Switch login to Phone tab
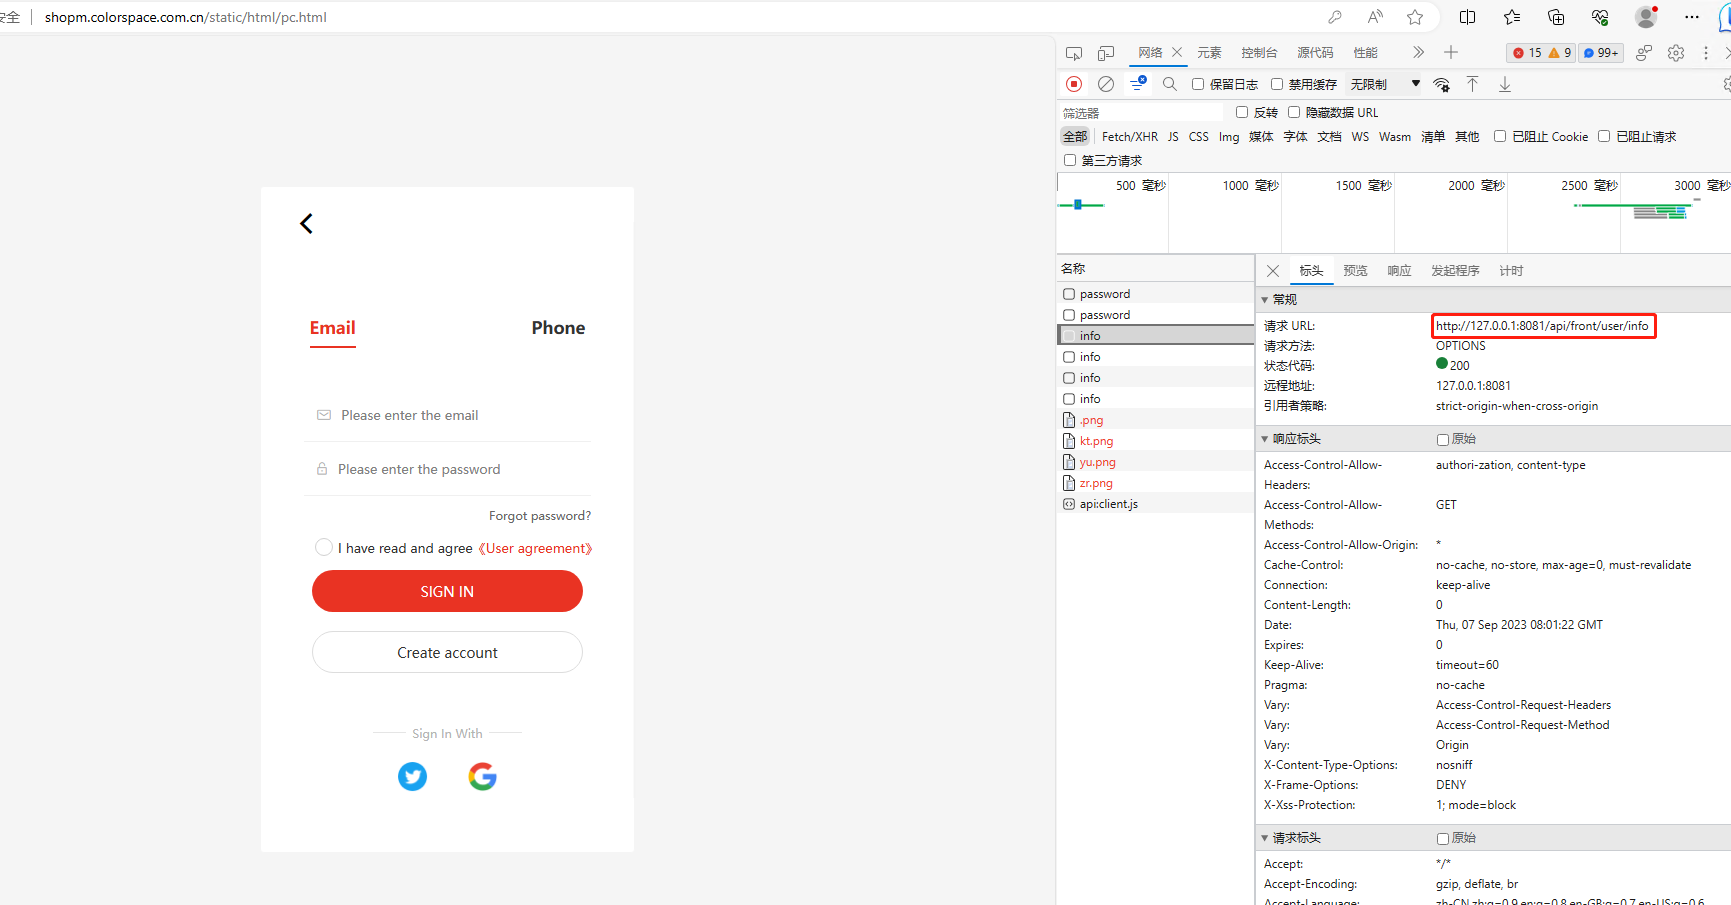 pyautogui.click(x=558, y=328)
